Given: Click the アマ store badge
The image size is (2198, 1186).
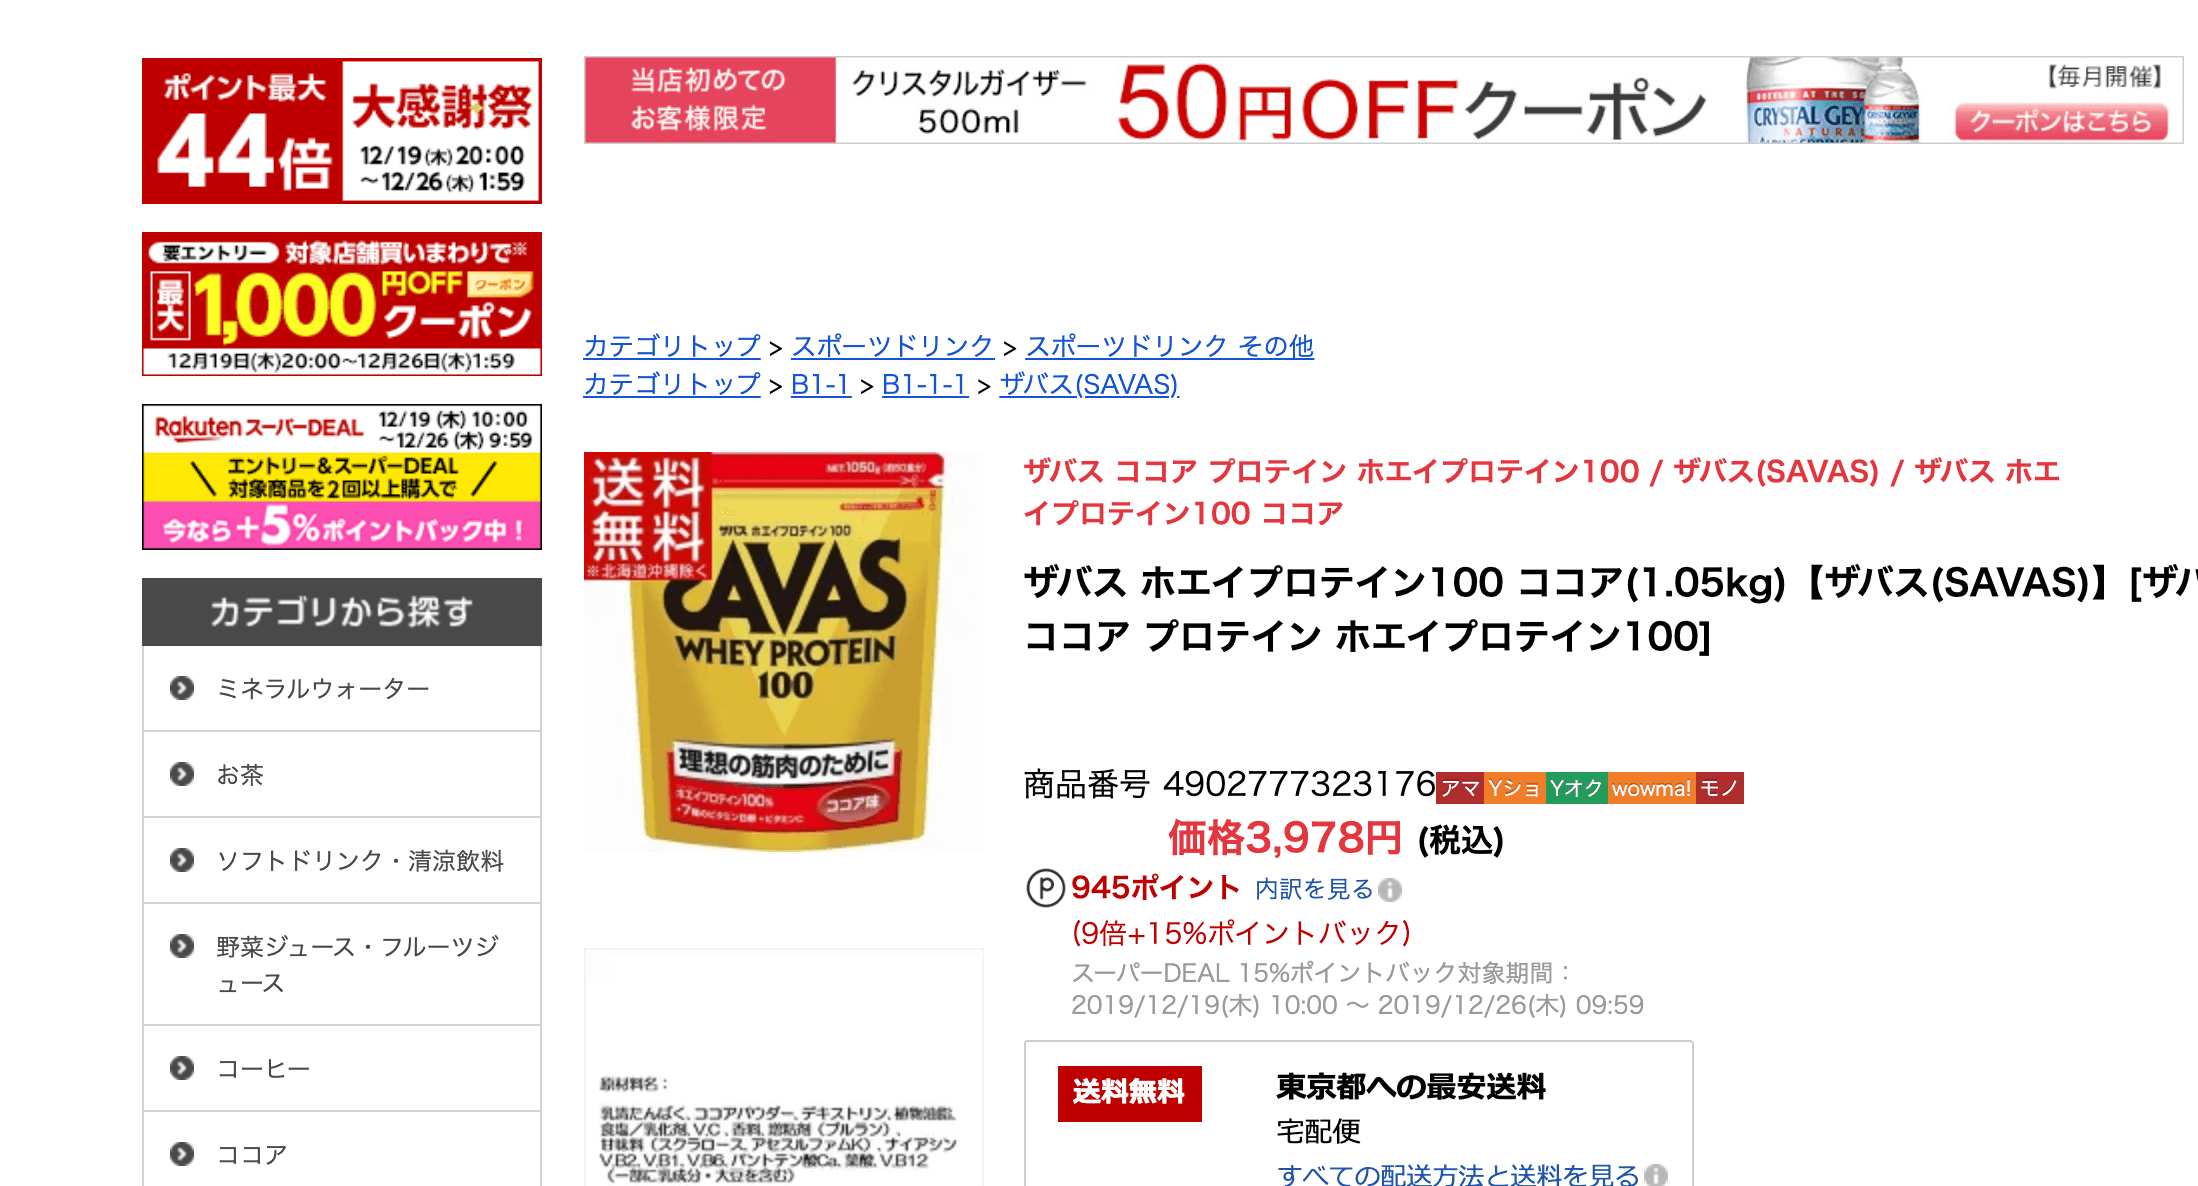Looking at the screenshot, I should 1460,788.
